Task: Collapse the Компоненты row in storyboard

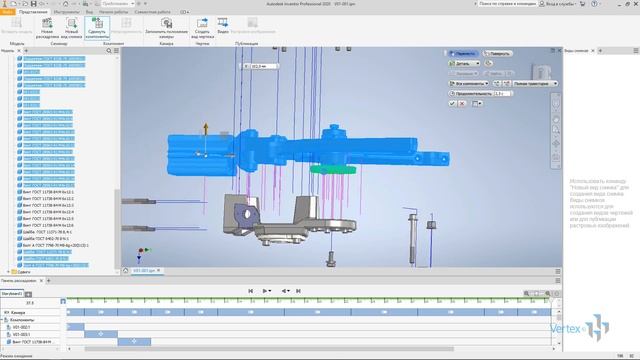Action: (x=2, y=320)
